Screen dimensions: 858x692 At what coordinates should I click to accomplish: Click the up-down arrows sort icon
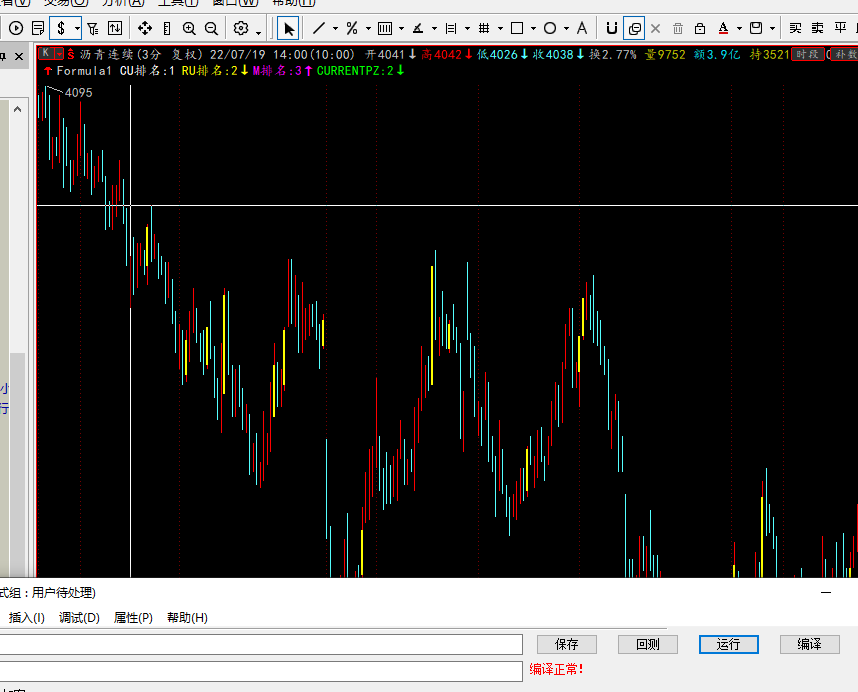(x=115, y=28)
